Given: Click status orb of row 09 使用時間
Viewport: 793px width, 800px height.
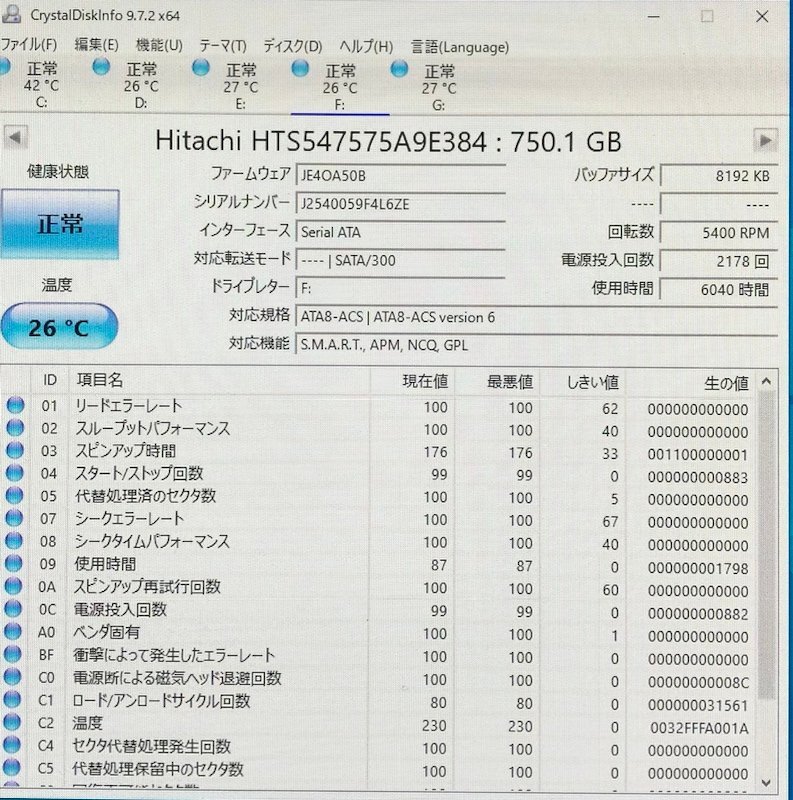Looking at the screenshot, I should coord(13,563).
